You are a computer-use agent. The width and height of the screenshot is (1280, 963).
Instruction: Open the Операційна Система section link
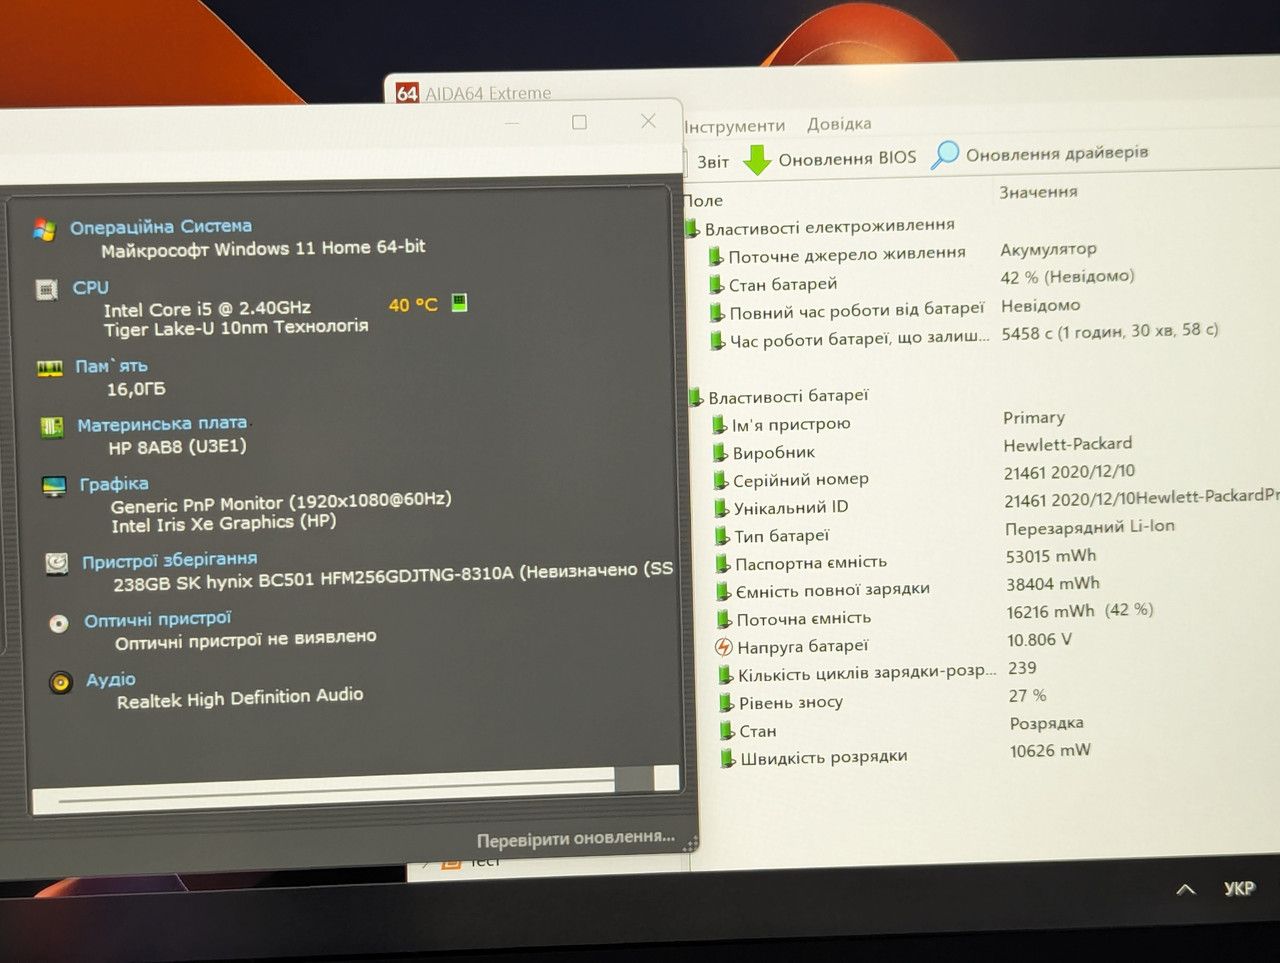(161, 227)
